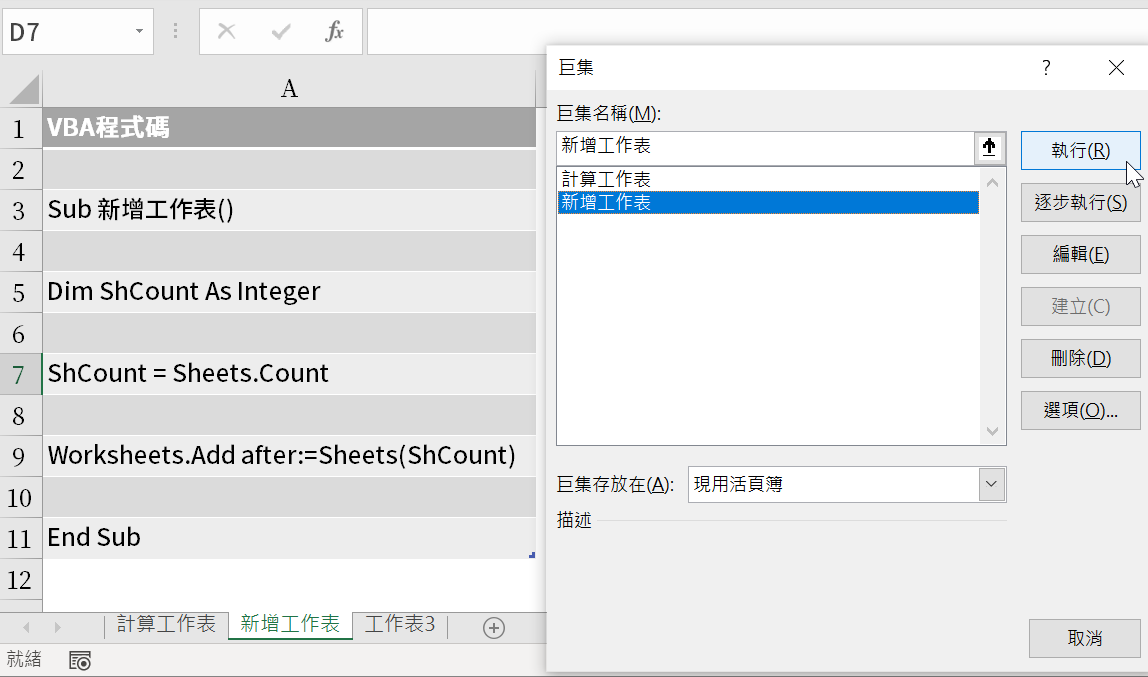
Task: Click 取消 to cancel the dialog
Action: pos(1084,638)
